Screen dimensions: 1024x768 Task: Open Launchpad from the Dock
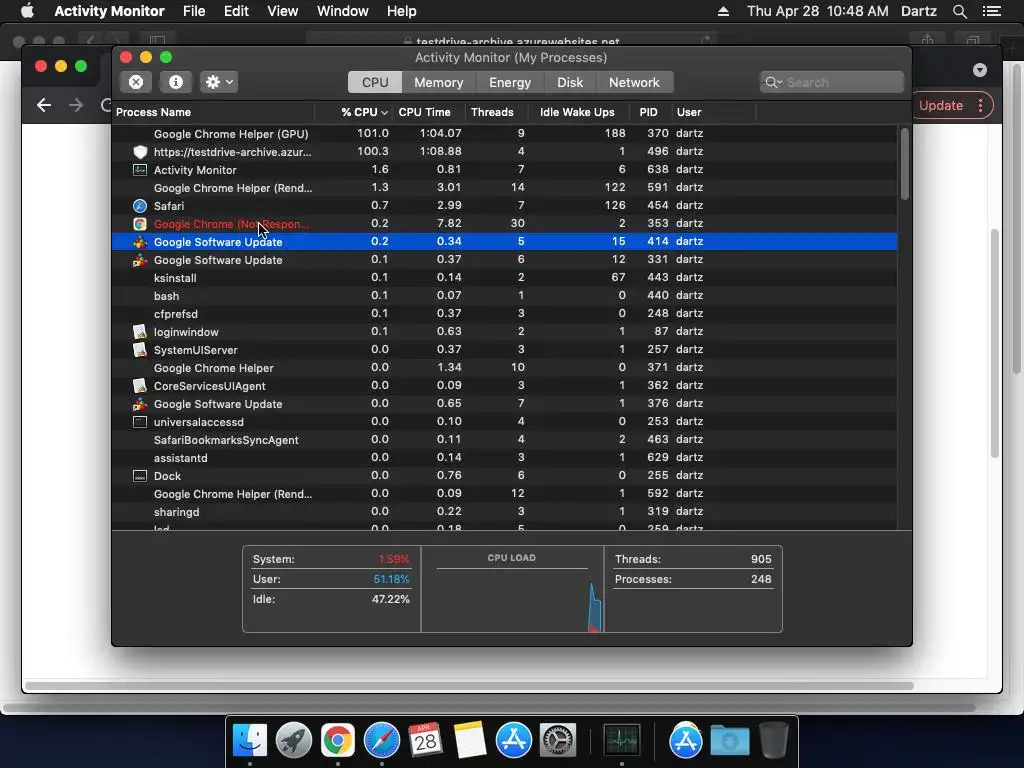tap(294, 740)
